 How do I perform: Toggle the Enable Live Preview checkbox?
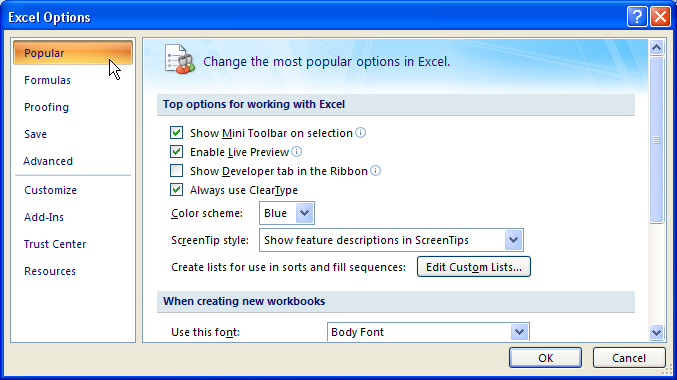[x=176, y=152]
